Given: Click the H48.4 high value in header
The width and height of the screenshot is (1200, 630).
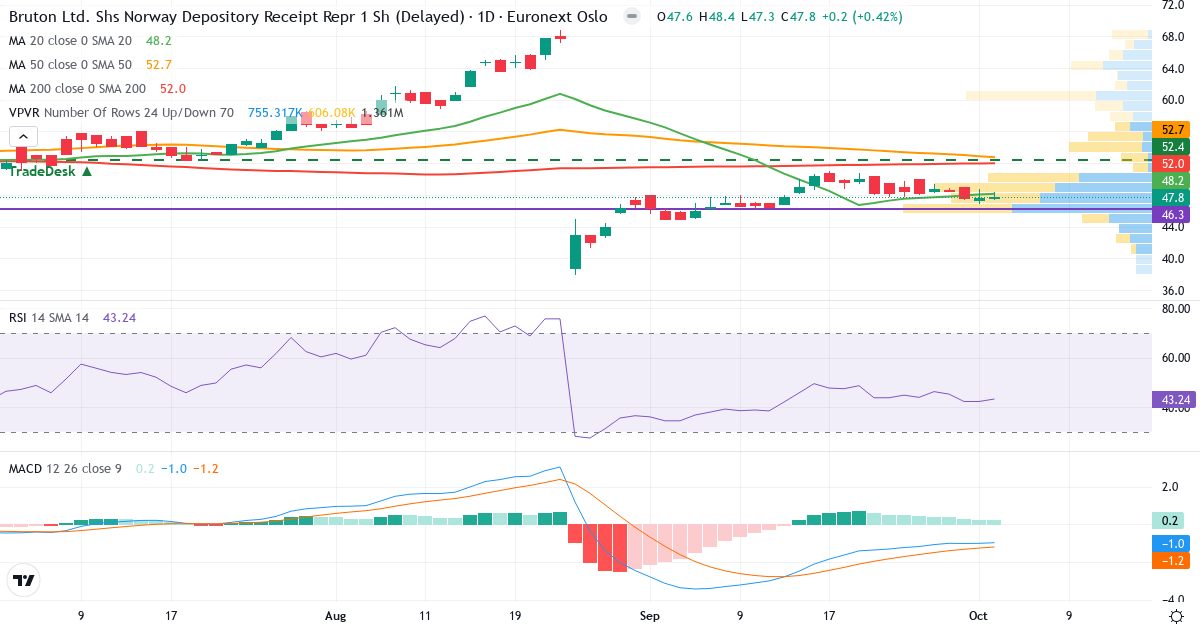Looking at the screenshot, I should coord(716,17).
